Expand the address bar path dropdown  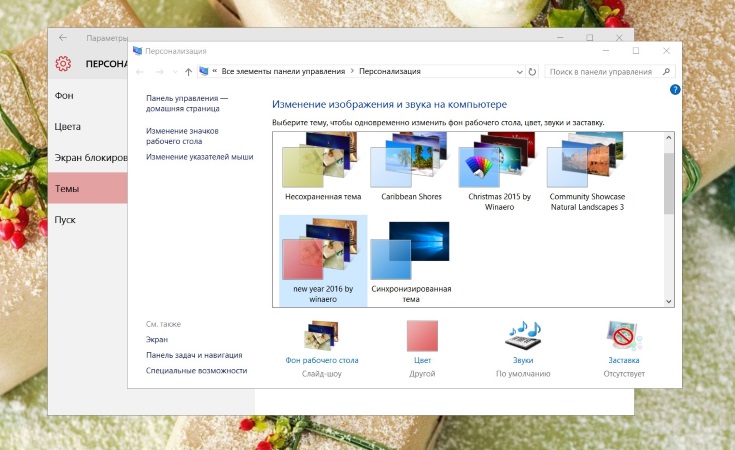pyautogui.click(x=519, y=72)
